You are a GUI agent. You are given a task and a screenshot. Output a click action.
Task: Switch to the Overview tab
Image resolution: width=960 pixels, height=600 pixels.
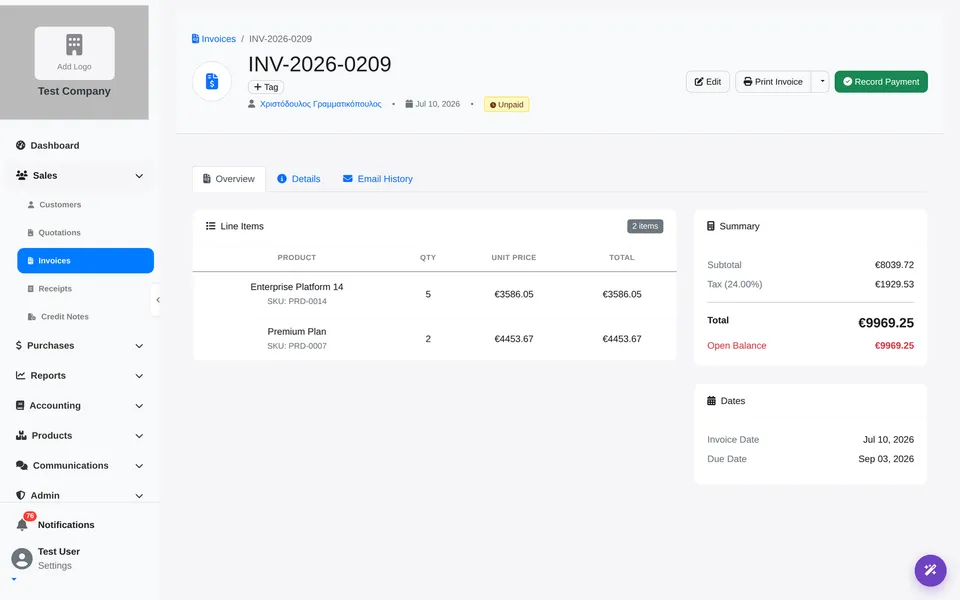click(229, 179)
